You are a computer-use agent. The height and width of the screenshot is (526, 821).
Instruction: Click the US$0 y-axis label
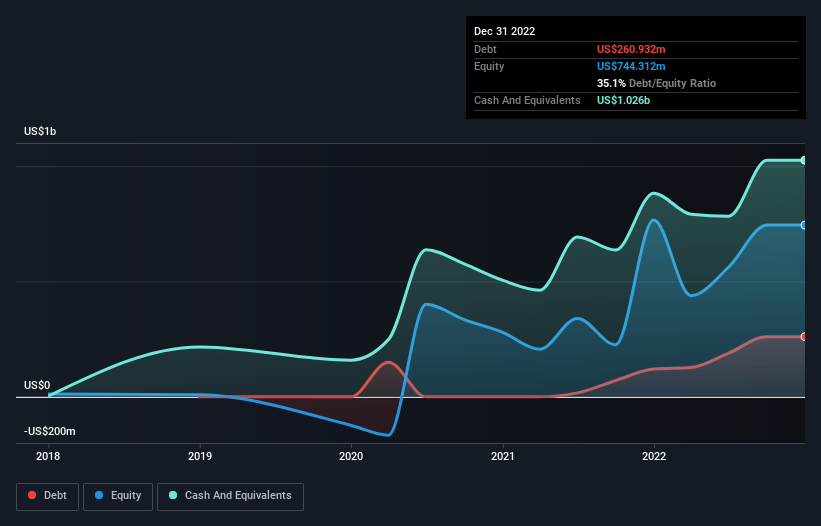click(37, 385)
